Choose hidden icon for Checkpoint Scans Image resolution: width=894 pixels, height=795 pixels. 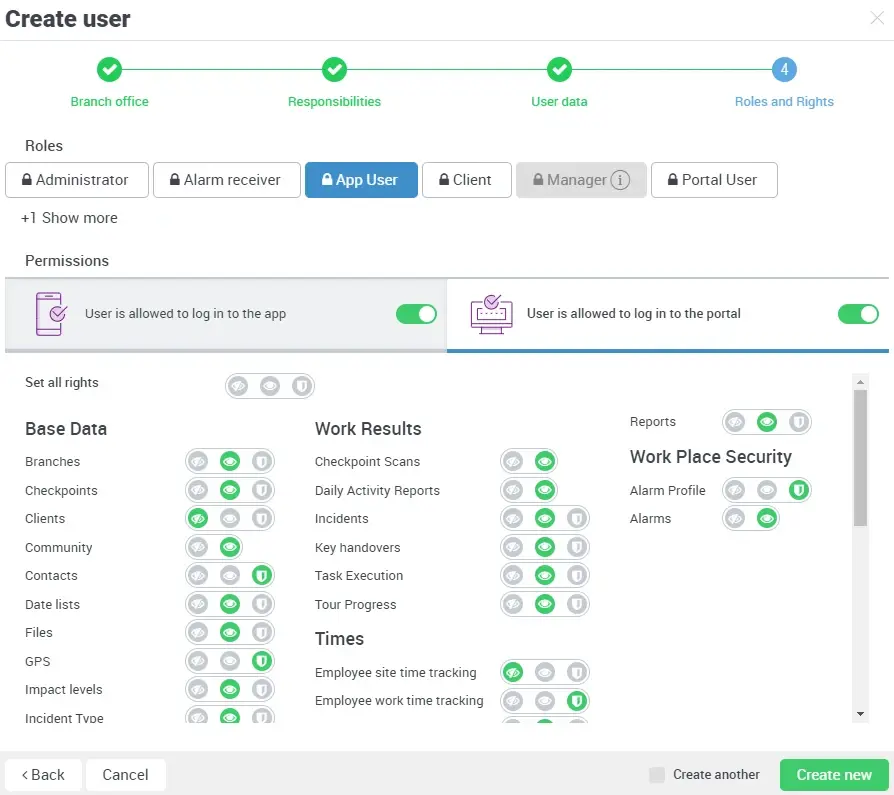point(514,462)
